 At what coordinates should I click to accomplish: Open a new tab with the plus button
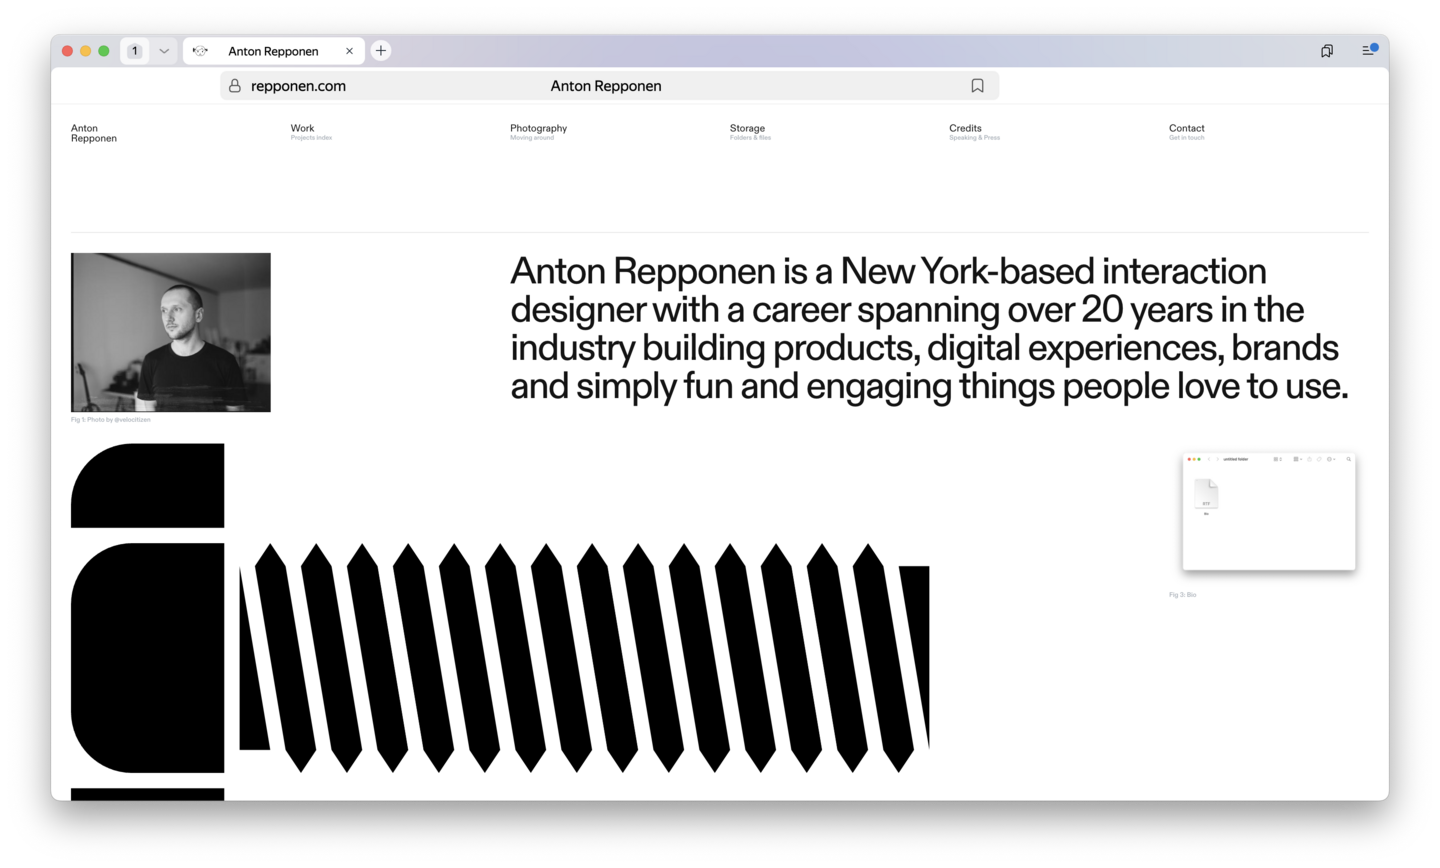pos(381,51)
